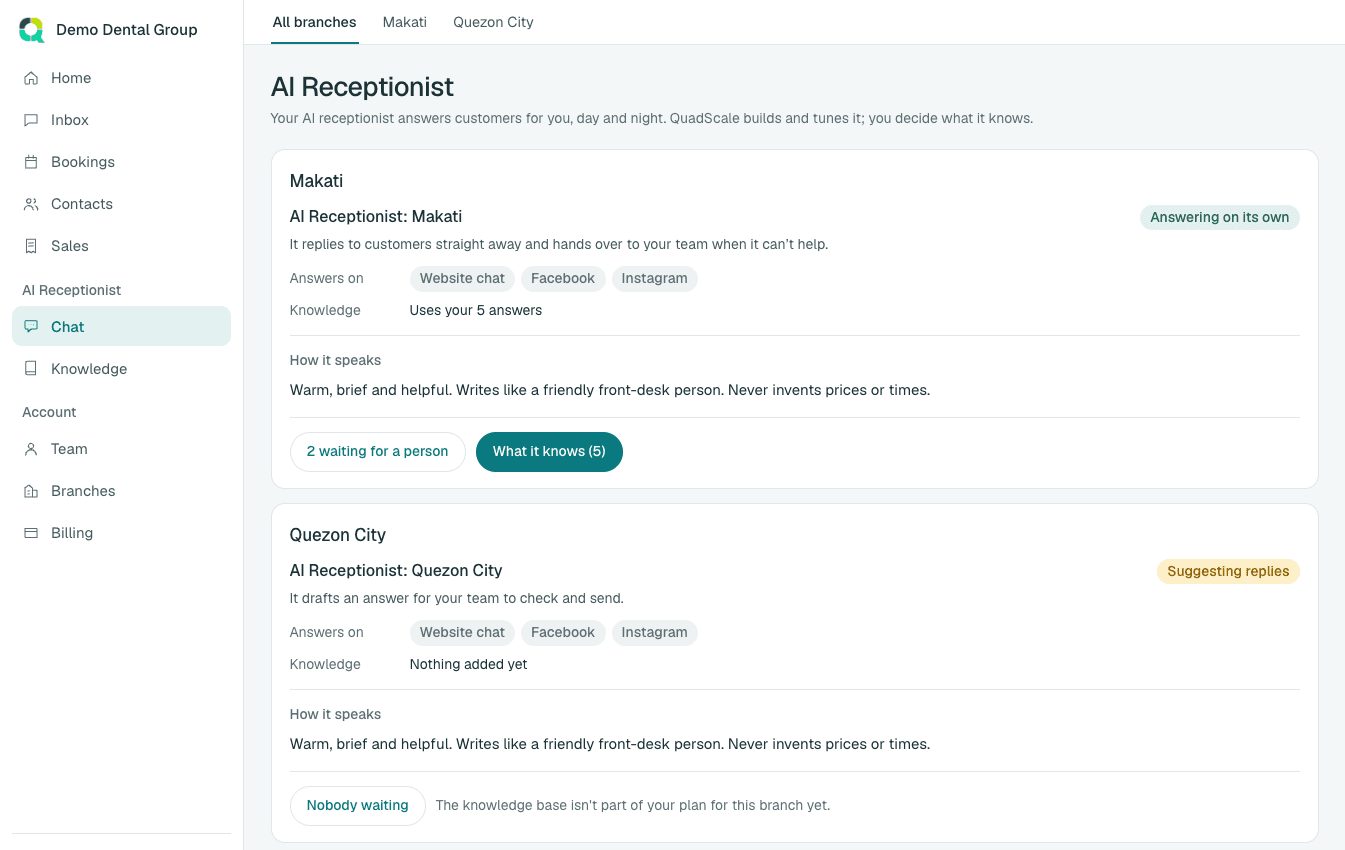Select Chat under AI Receptionist

[121, 327]
